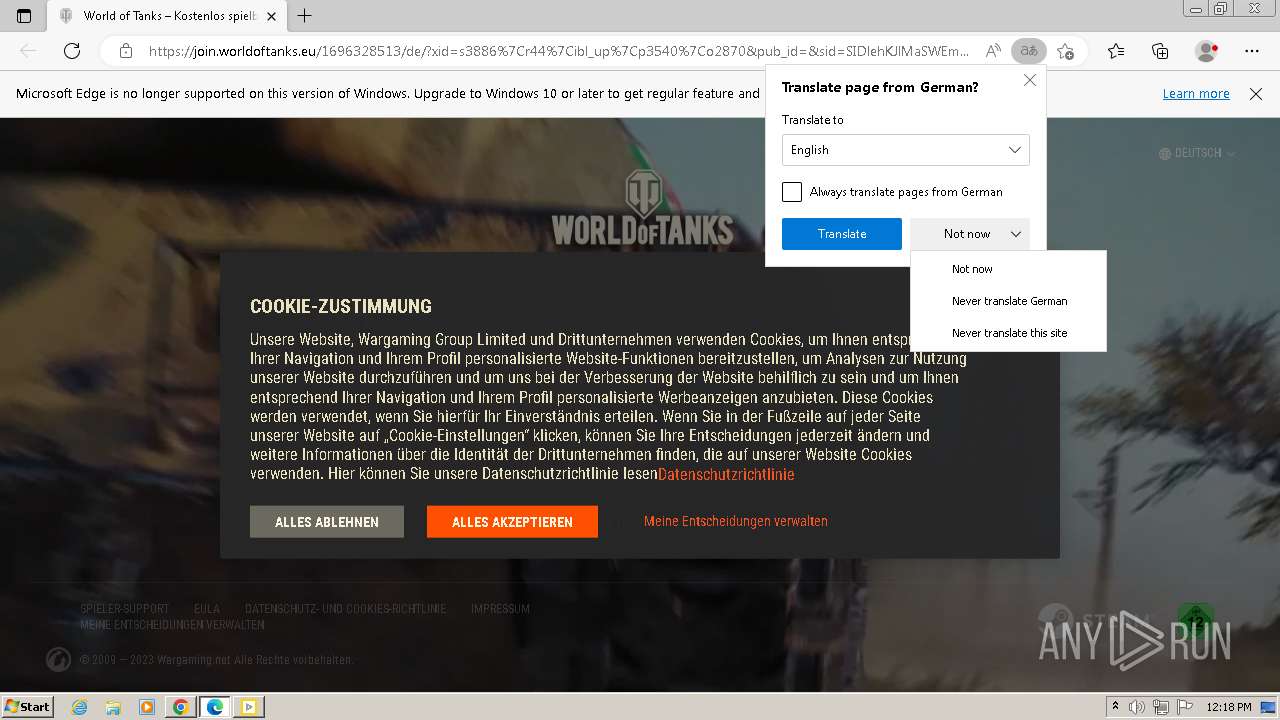
Task: Close the World of Tanks tab
Action: point(271,15)
